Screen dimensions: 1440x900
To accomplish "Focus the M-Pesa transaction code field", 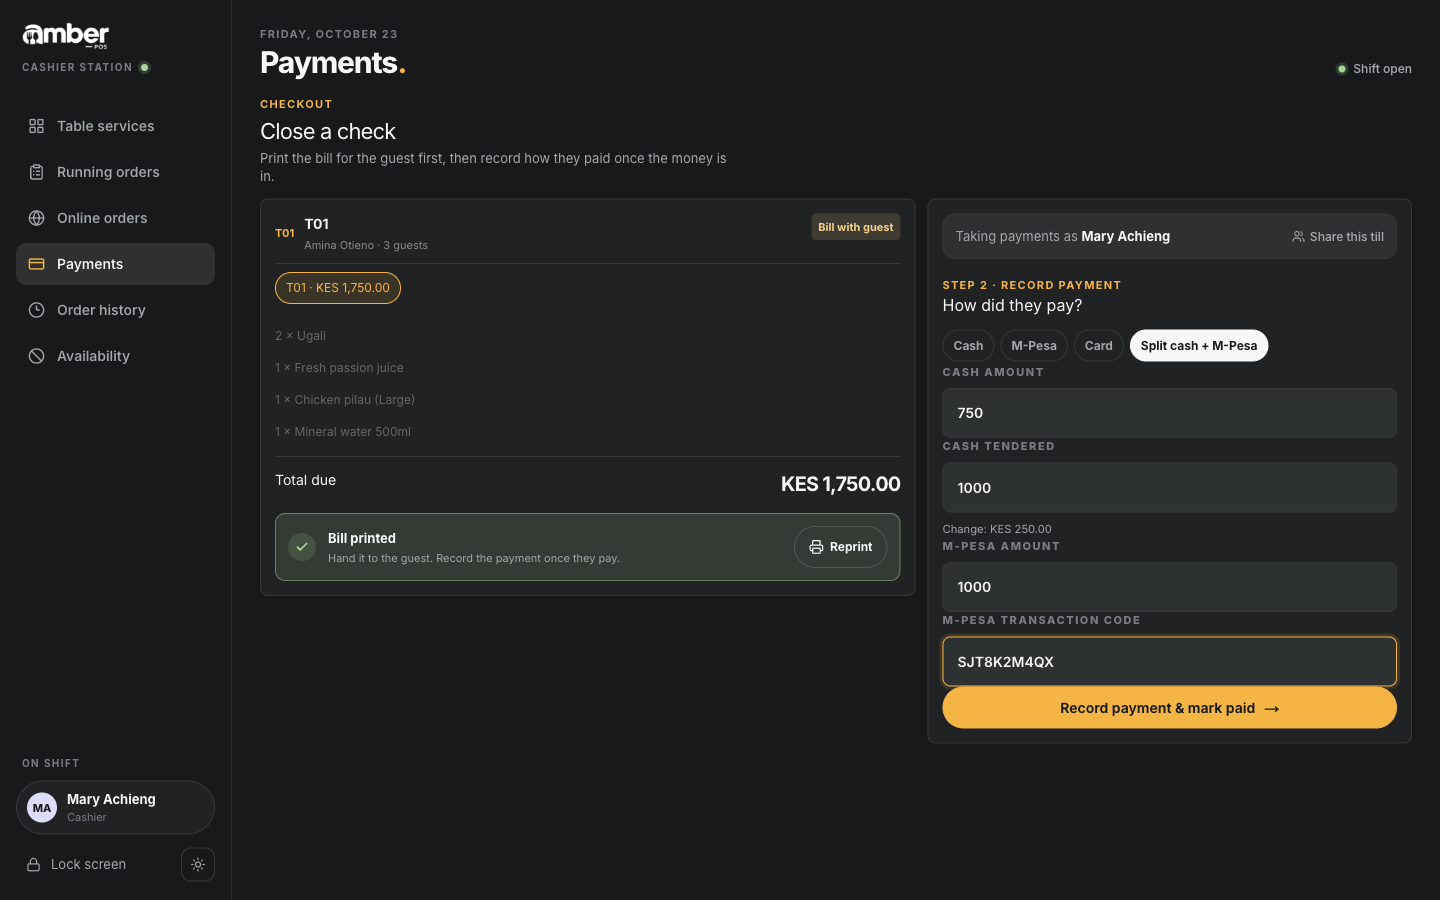I will coord(1169,662).
